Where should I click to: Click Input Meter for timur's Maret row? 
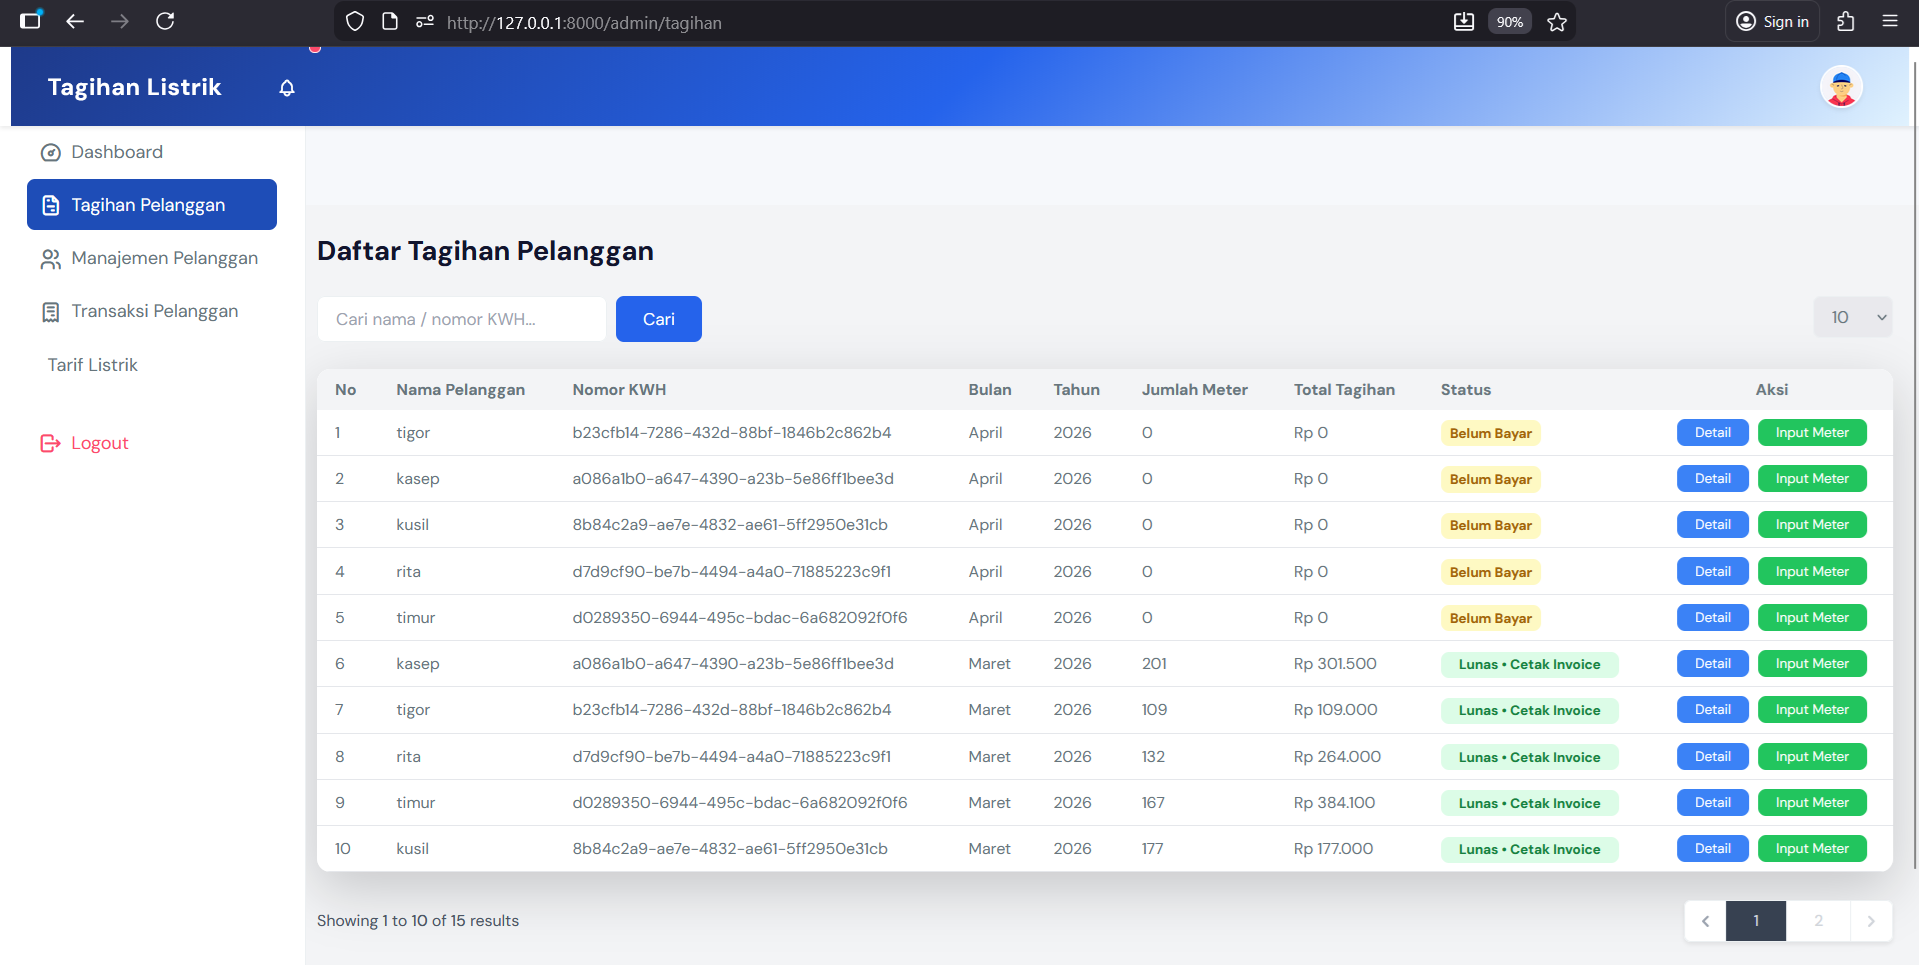[x=1812, y=803]
